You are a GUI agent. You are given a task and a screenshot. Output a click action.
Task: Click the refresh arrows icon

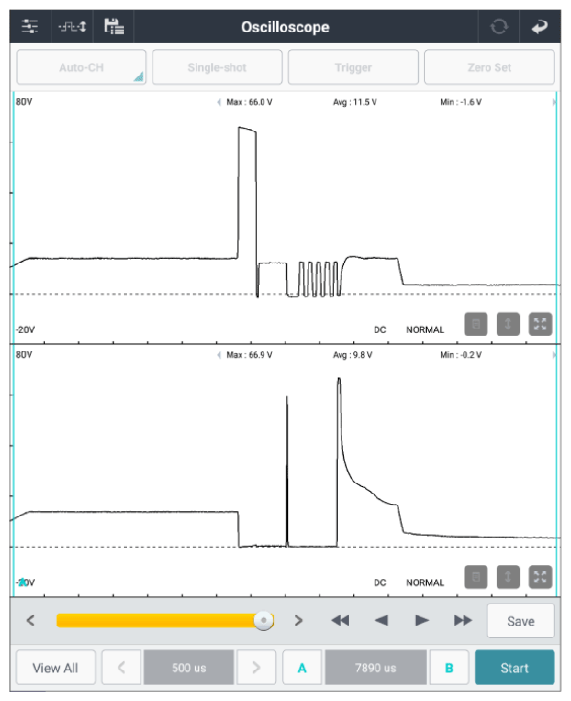click(x=499, y=27)
